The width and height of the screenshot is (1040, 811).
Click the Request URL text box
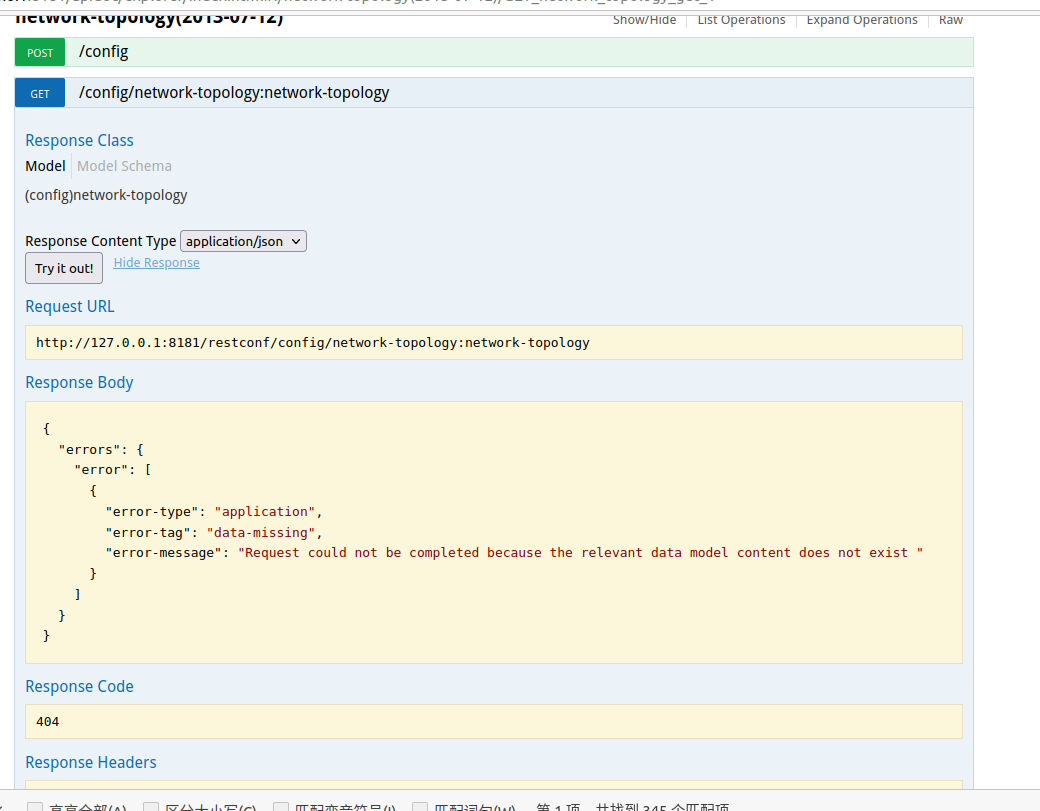point(493,342)
